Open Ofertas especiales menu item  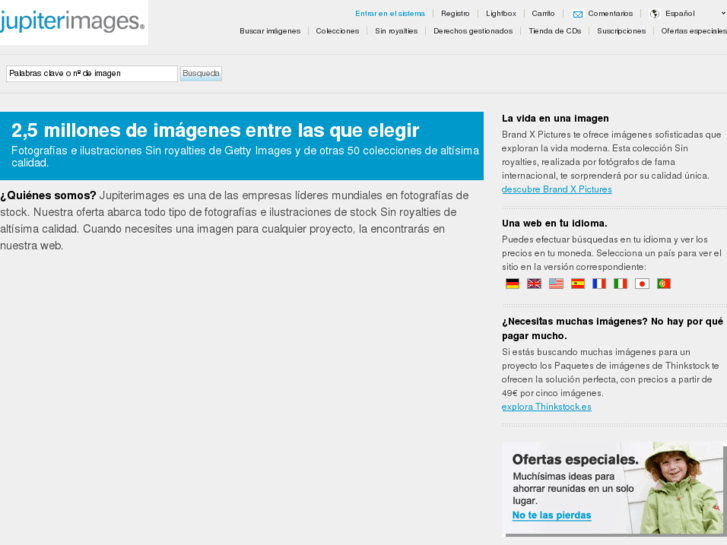pyautogui.click(x=694, y=31)
